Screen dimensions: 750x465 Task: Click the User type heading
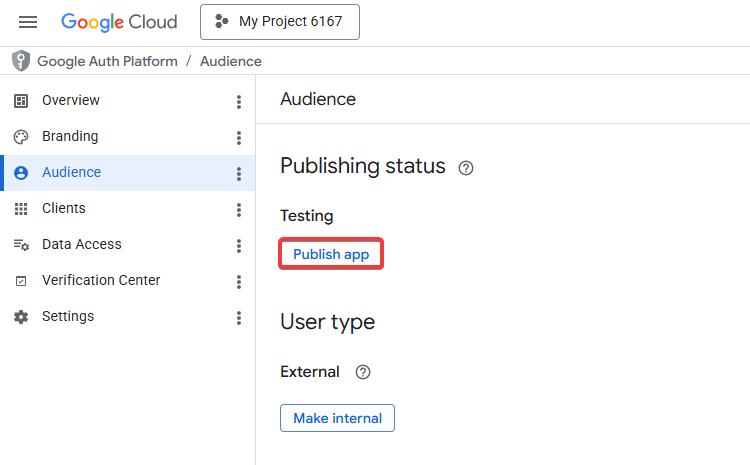pyautogui.click(x=328, y=322)
